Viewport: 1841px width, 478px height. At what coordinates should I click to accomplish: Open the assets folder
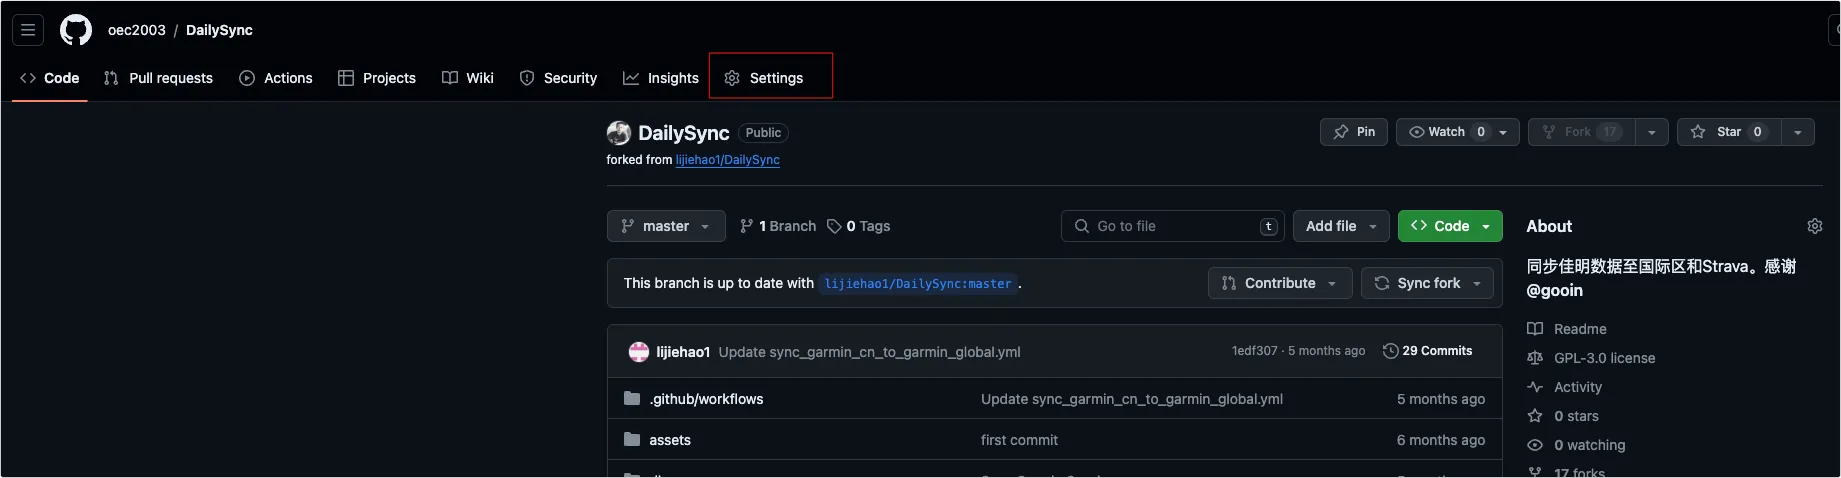point(670,440)
